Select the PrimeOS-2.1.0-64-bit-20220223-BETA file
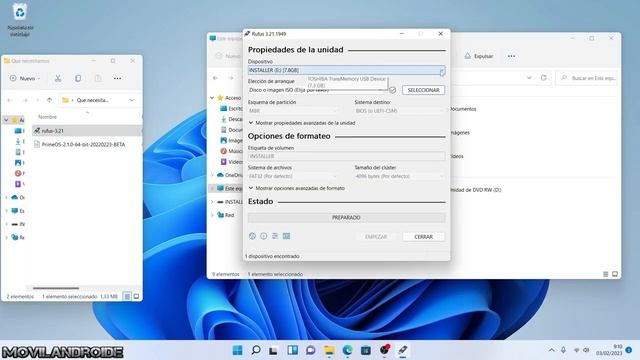 pyautogui.click(x=83, y=144)
